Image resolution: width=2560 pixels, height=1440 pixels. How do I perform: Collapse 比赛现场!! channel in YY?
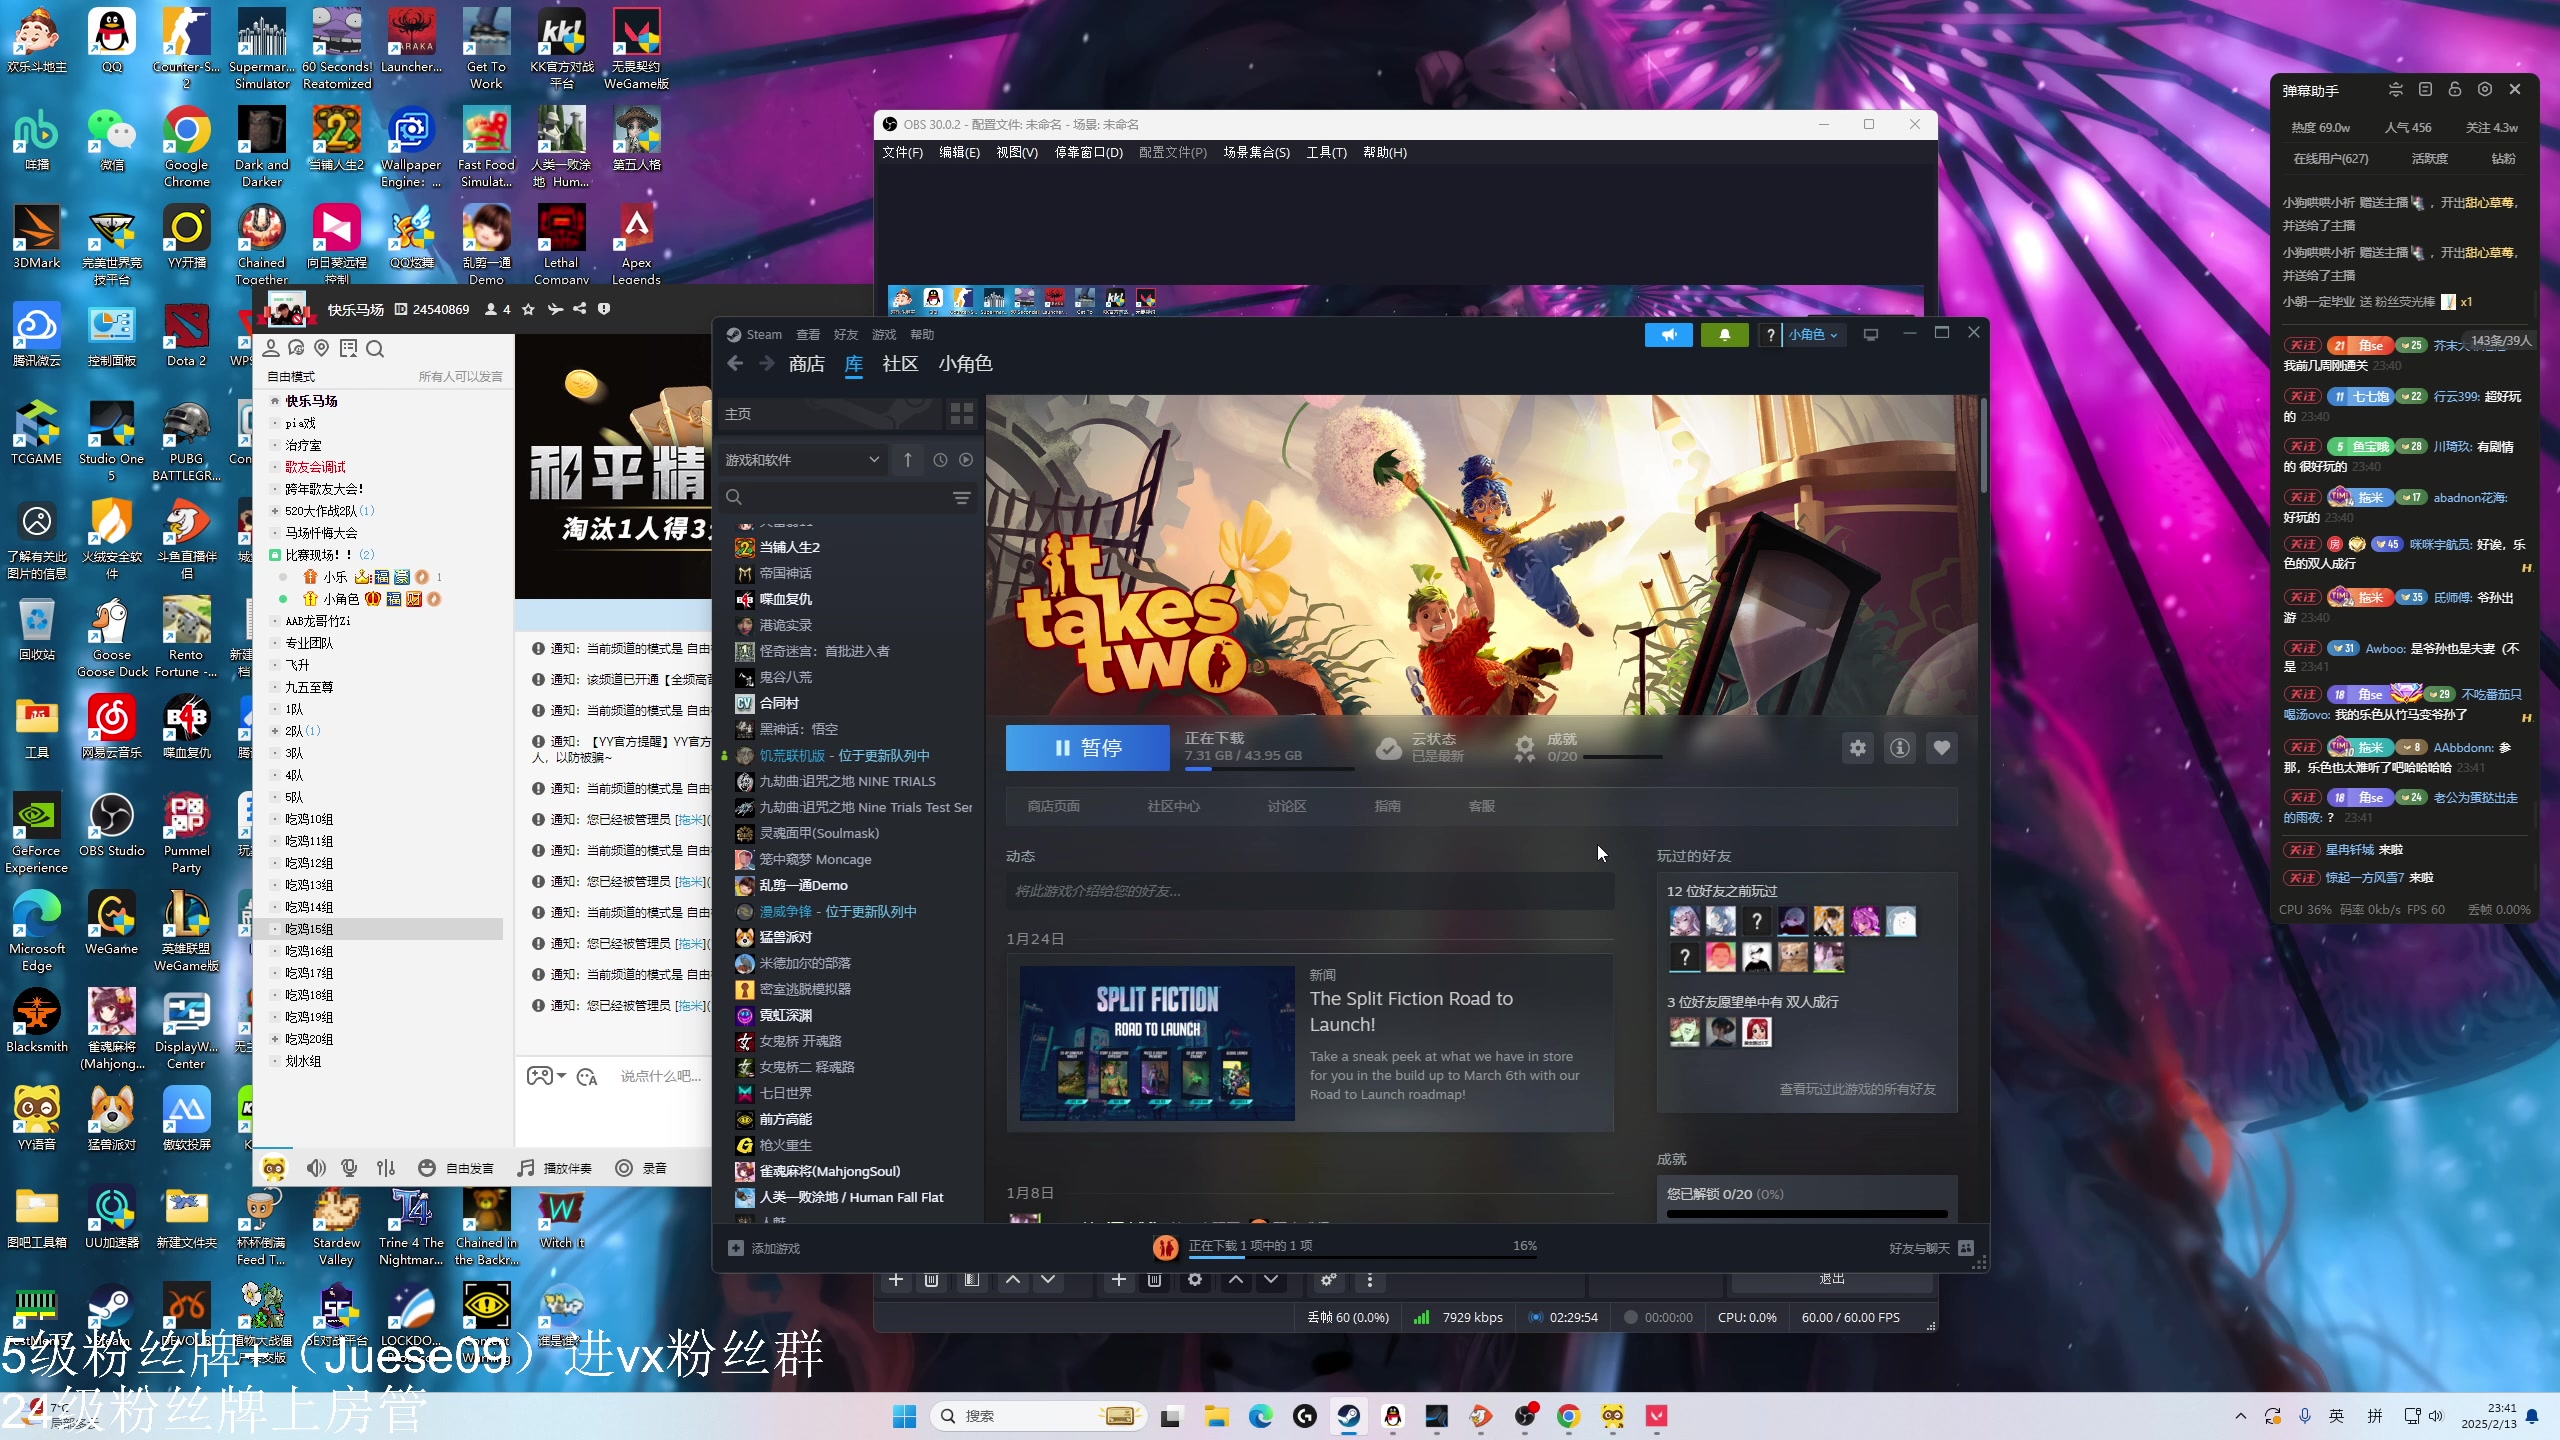tap(275, 555)
